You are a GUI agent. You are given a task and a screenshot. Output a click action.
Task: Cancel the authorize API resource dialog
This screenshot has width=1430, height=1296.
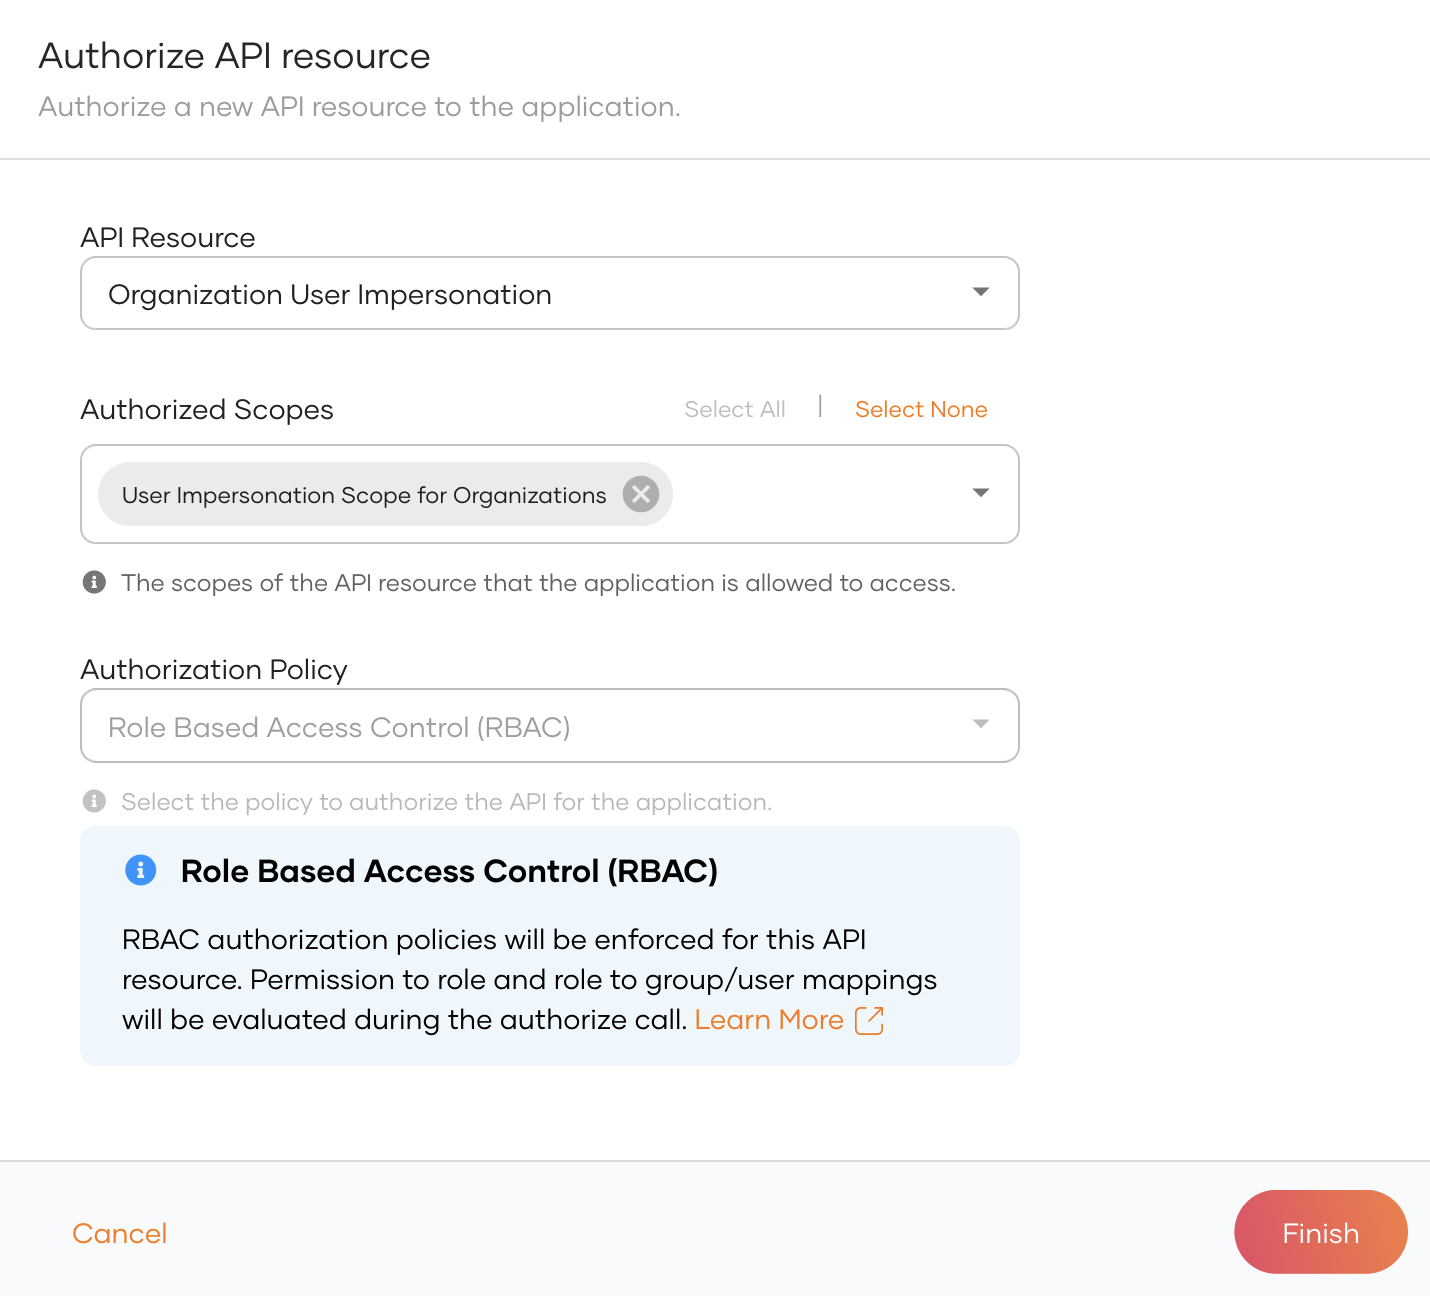pos(119,1233)
